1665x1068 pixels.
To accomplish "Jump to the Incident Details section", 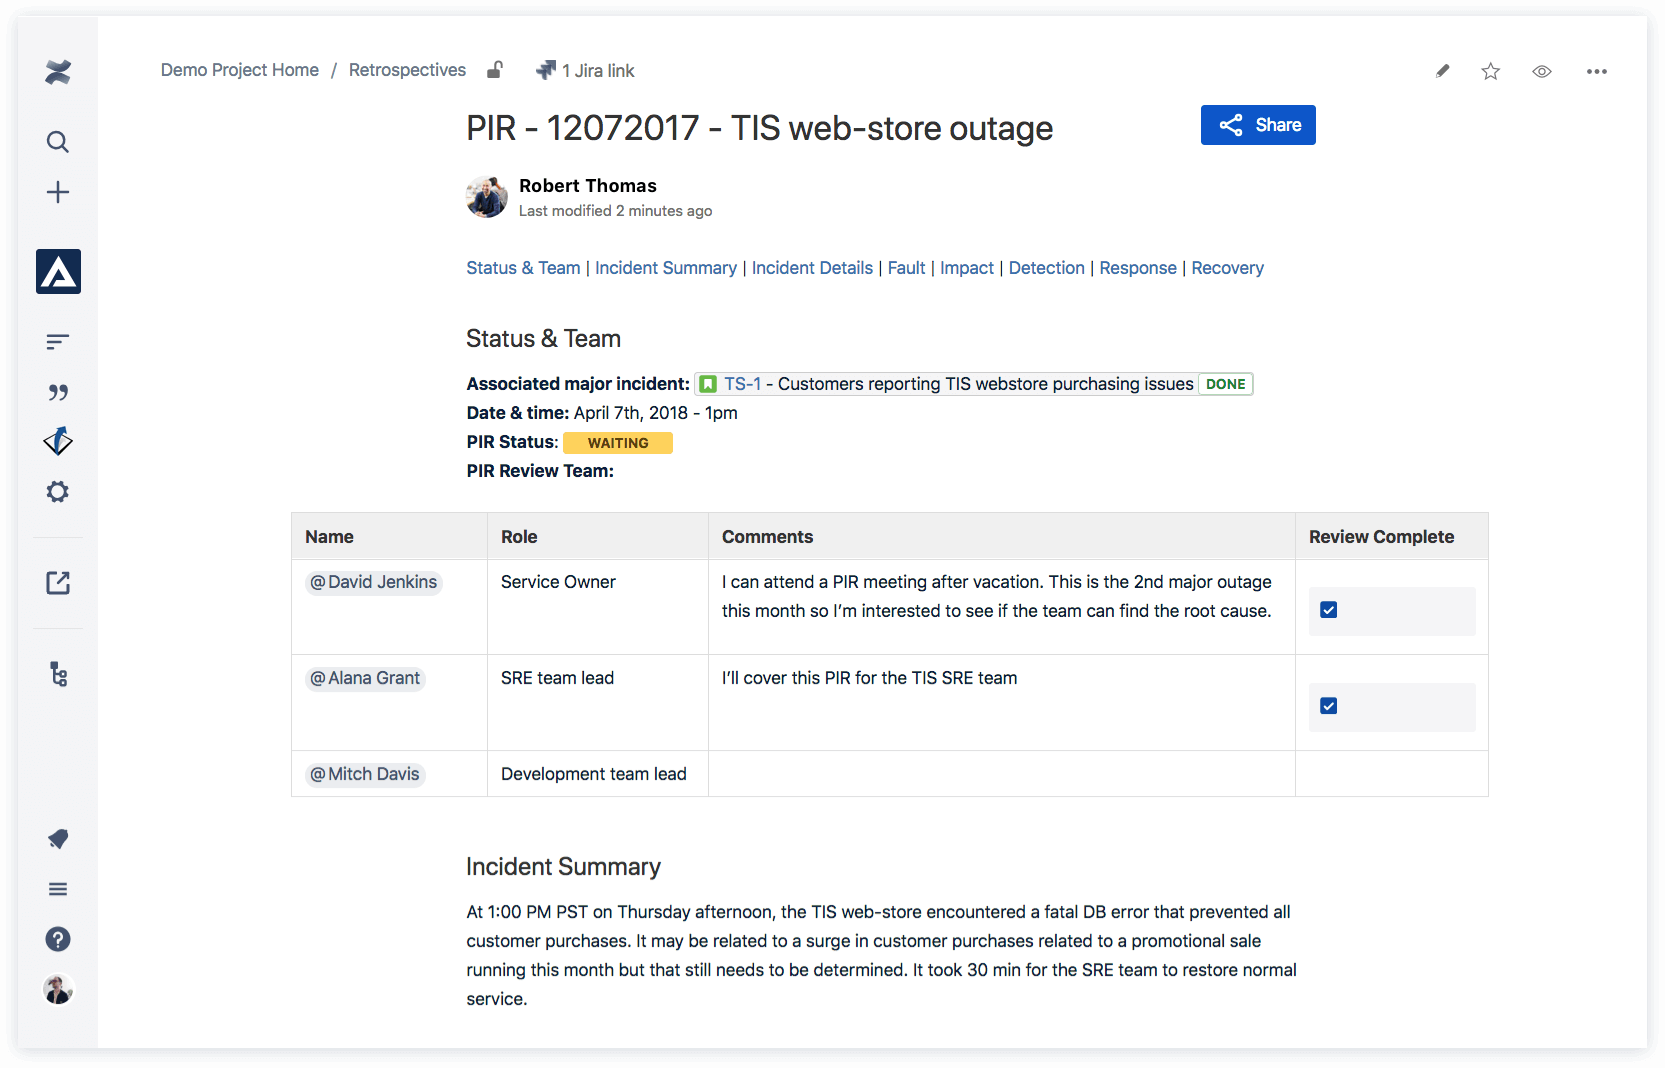I will [812, 268].
